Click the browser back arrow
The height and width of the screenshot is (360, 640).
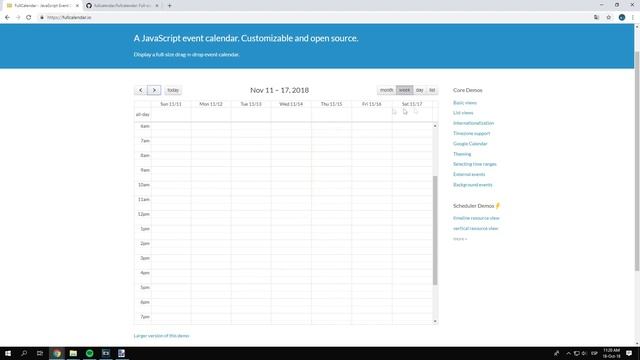pos(7,18)
